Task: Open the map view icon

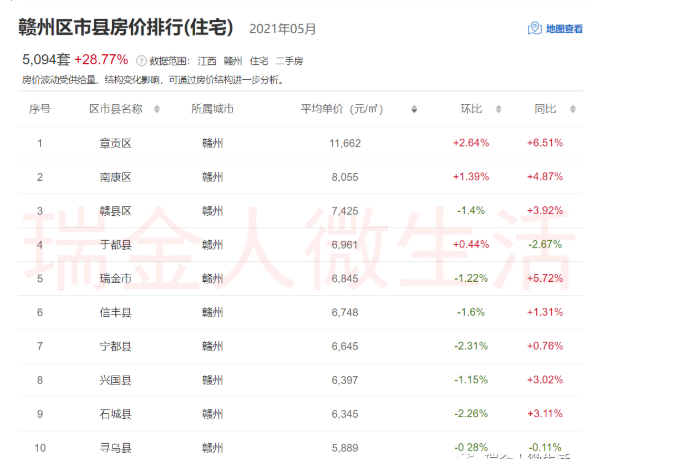Action: (534, 28)
